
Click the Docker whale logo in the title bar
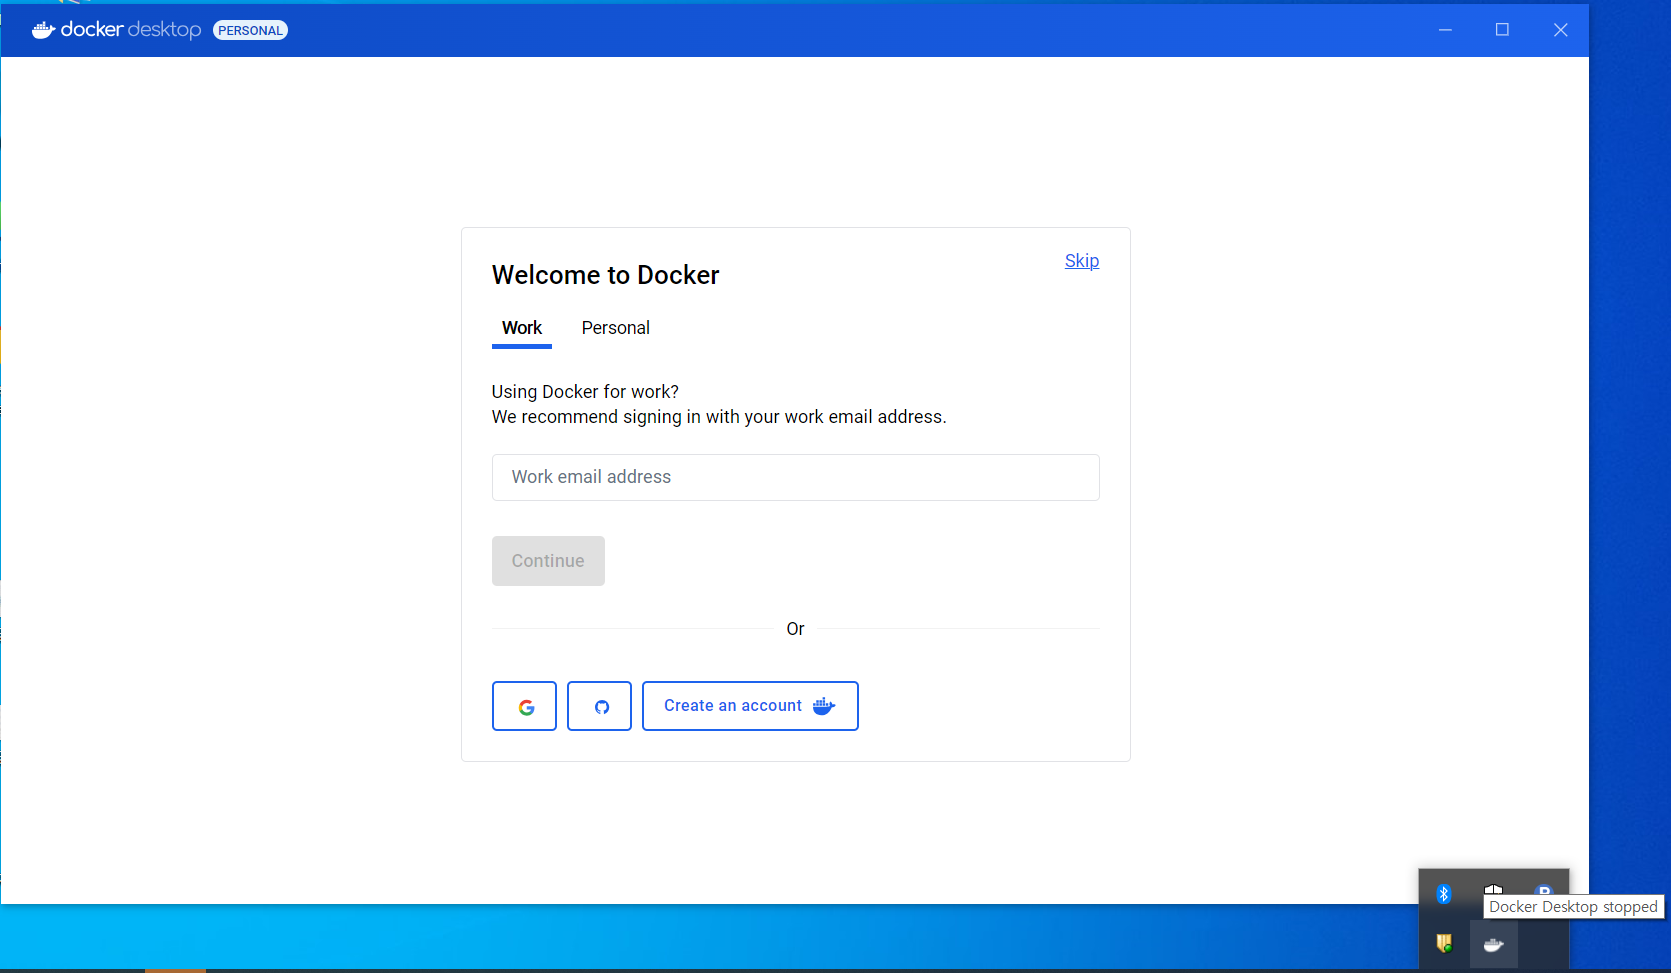pyautogui.click(x=43, y=30)
